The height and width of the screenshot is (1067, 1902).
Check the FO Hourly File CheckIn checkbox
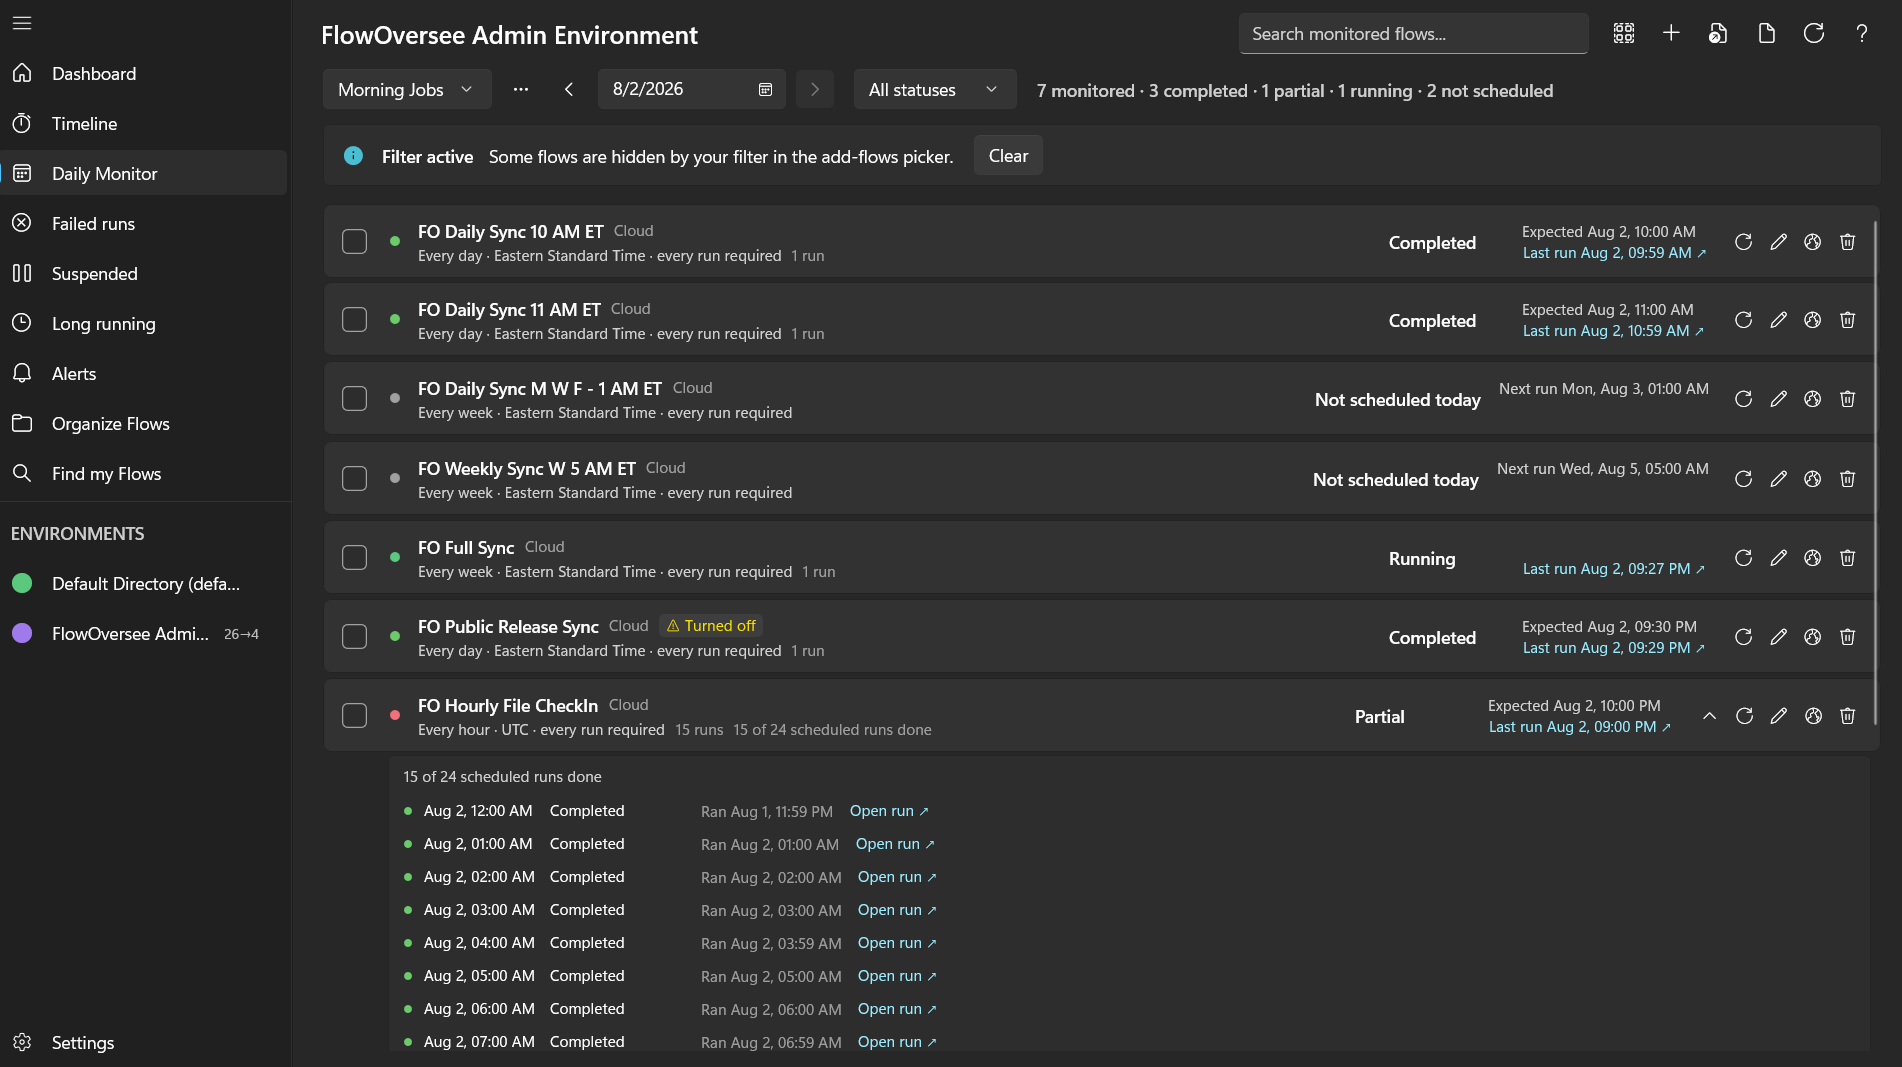[355, 716]
